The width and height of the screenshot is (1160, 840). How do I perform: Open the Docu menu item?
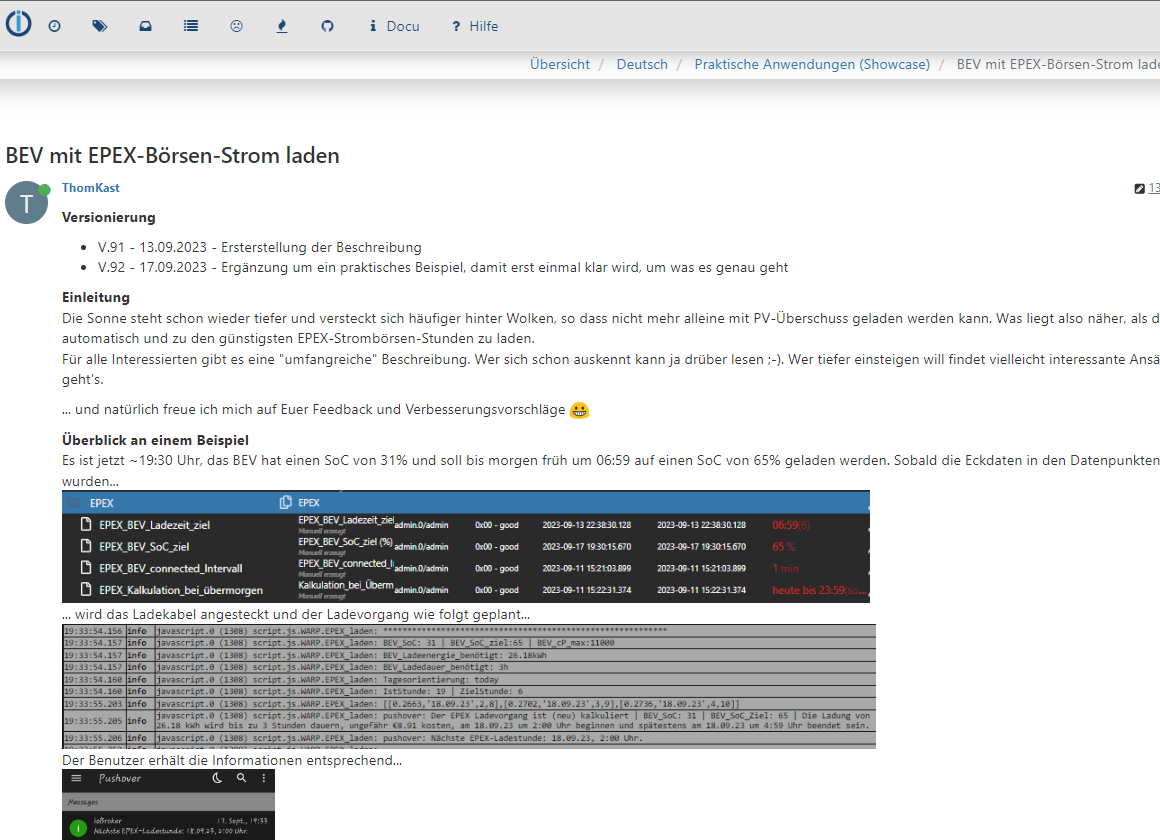click(x=394, y=26)
